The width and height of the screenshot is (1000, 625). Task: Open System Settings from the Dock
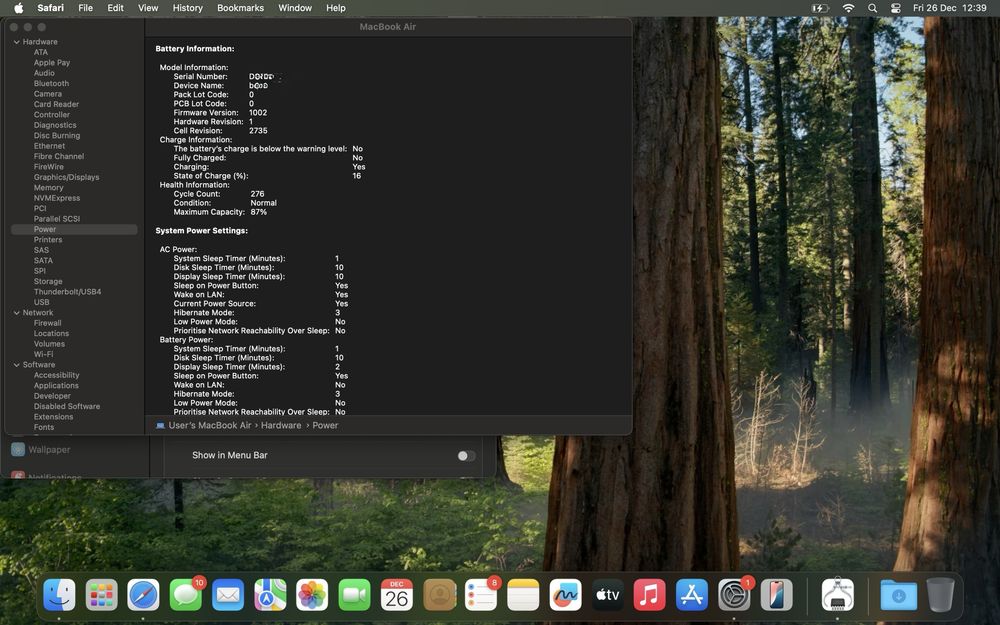(734, 595)
